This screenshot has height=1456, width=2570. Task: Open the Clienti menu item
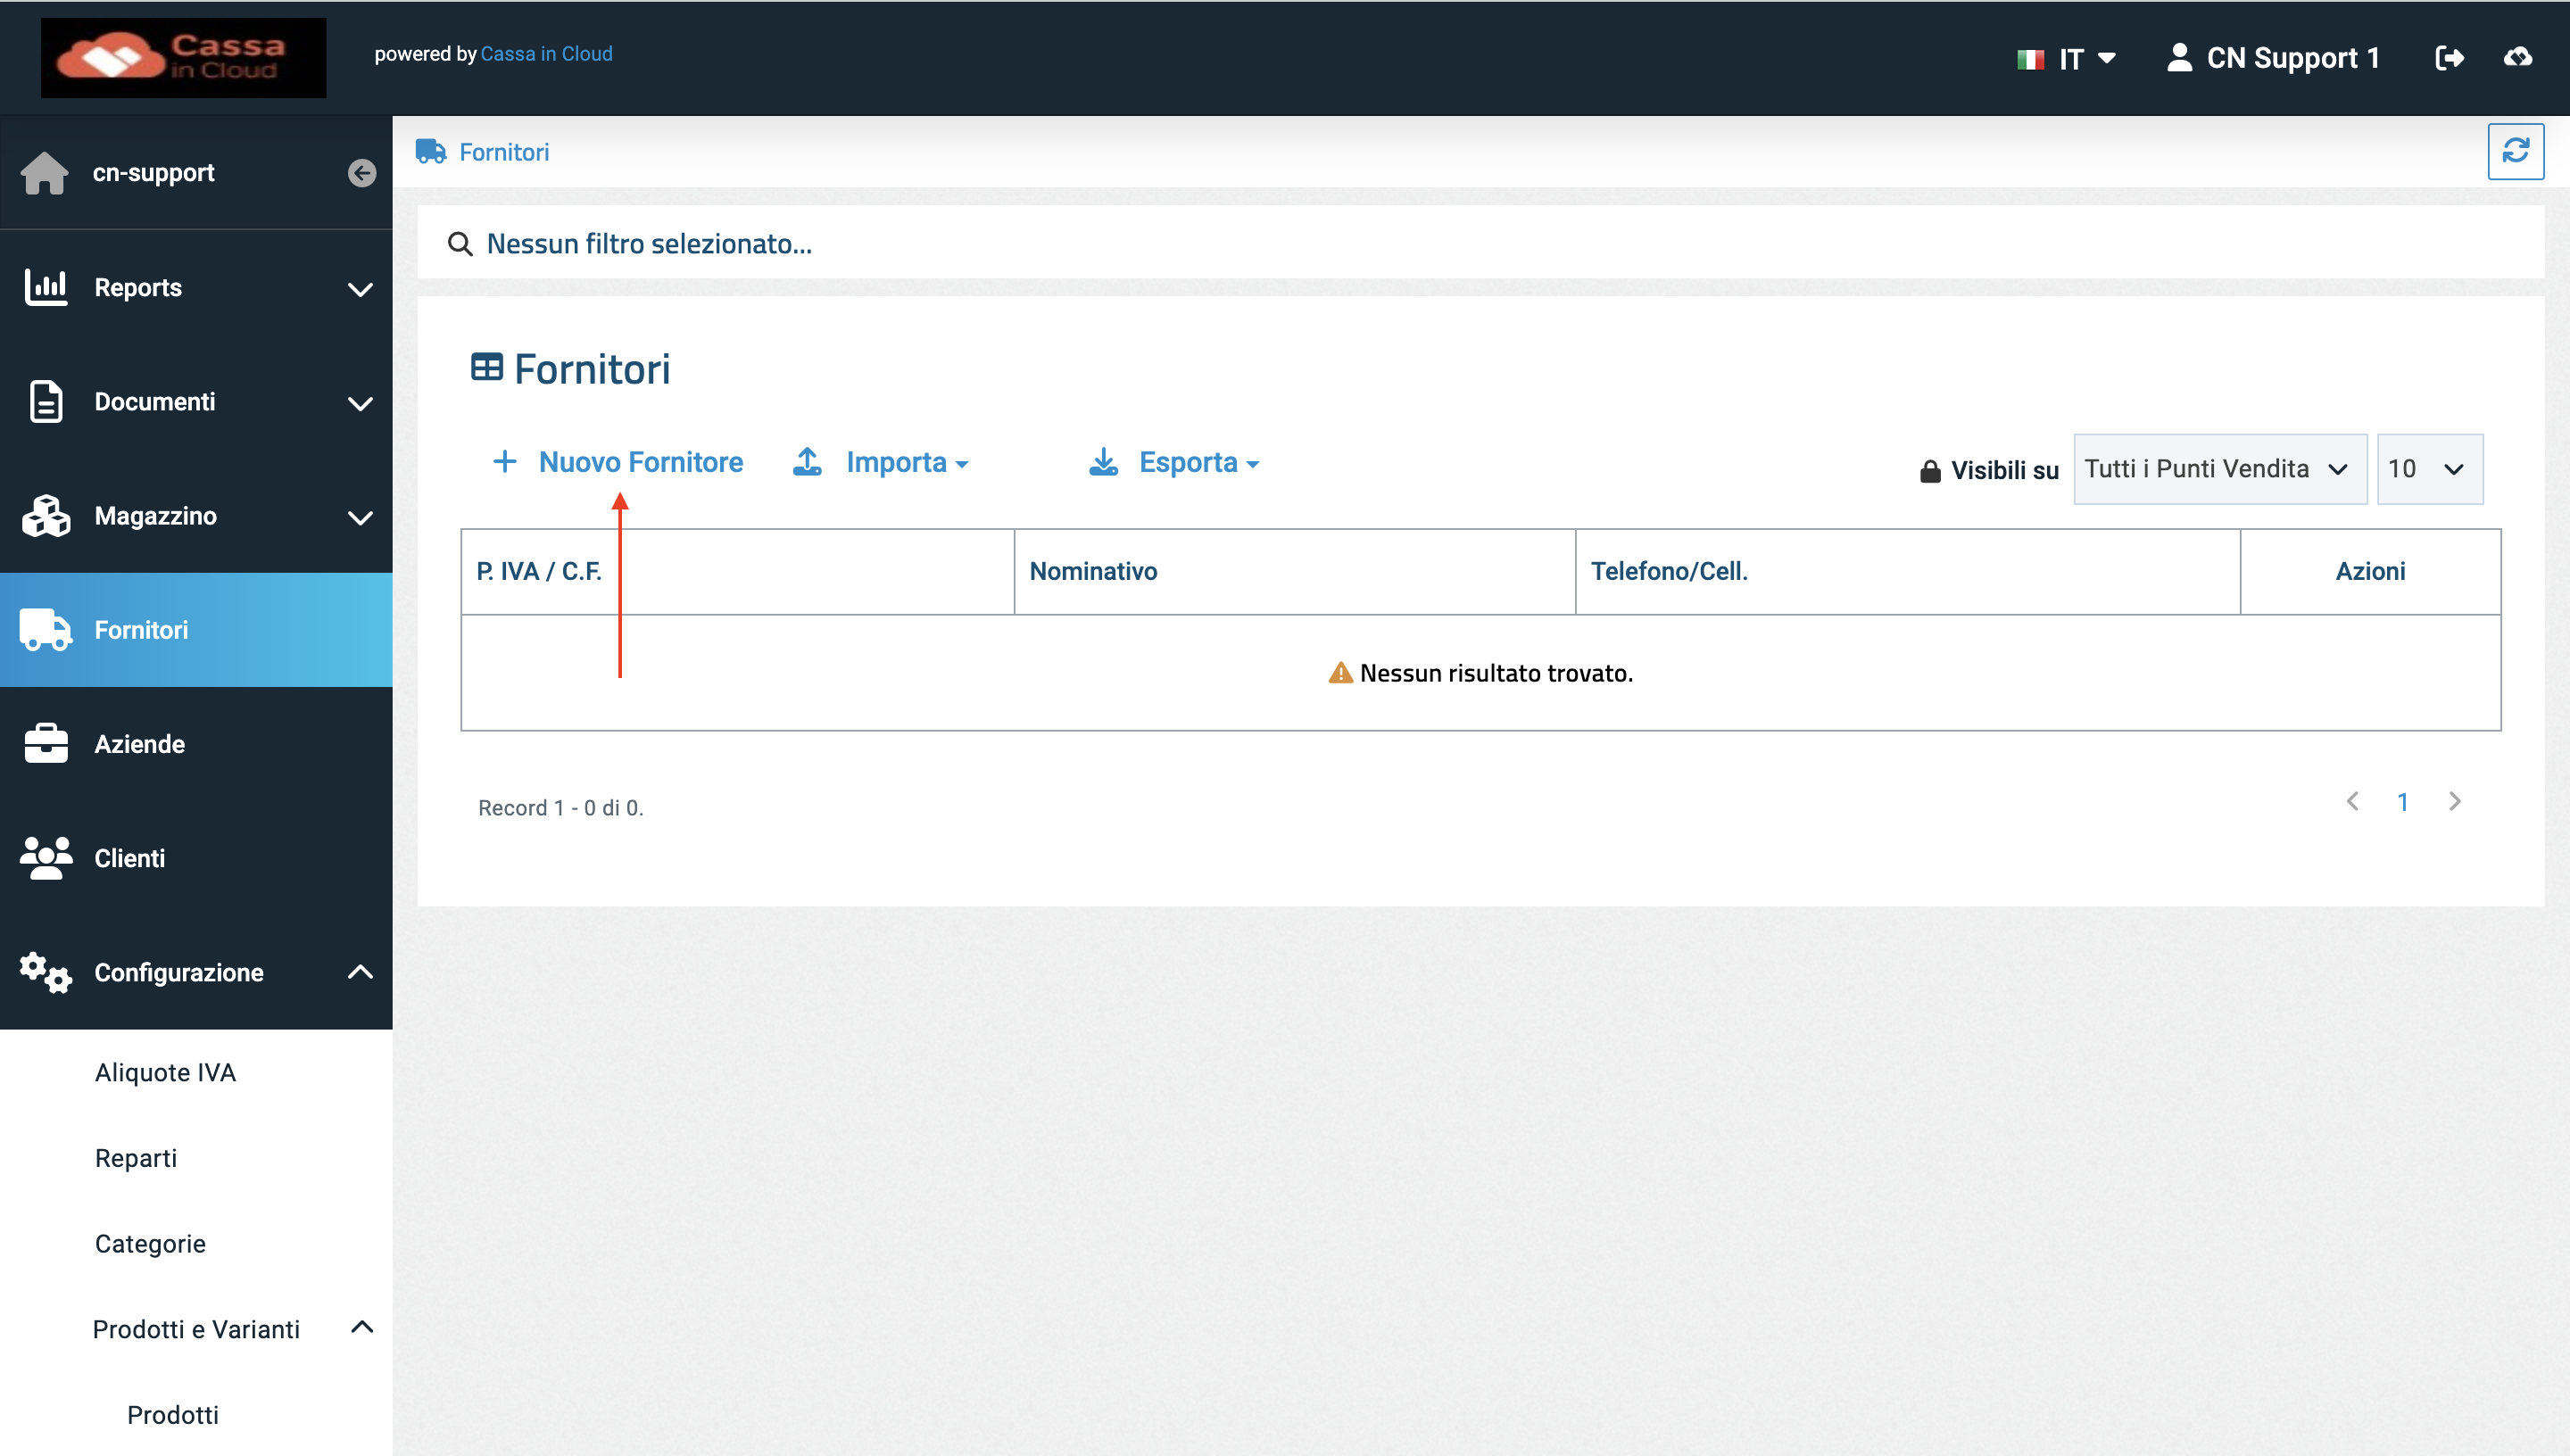tap(196, 858)
